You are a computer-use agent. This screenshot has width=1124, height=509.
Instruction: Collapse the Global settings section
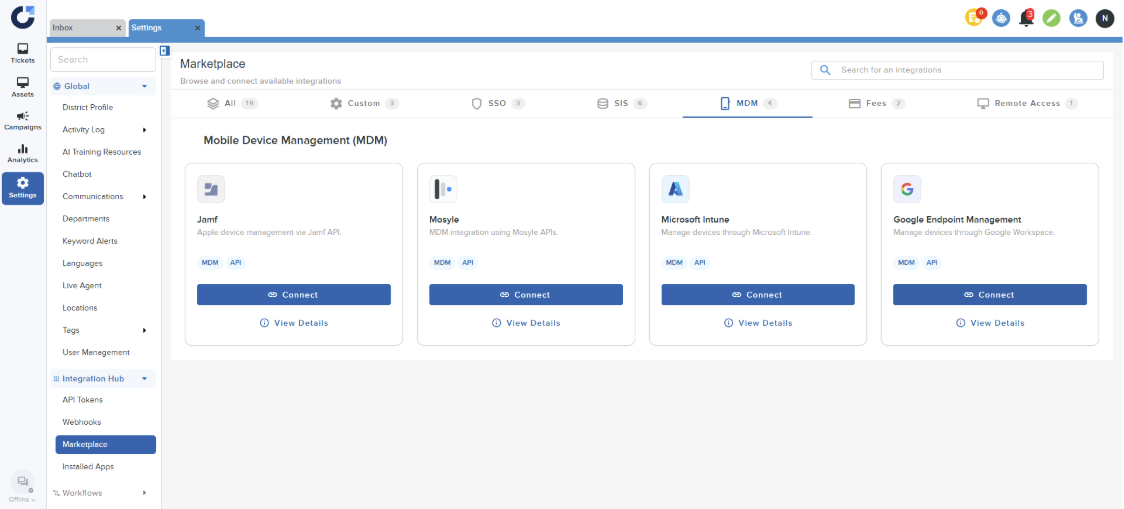click(144, 87)
